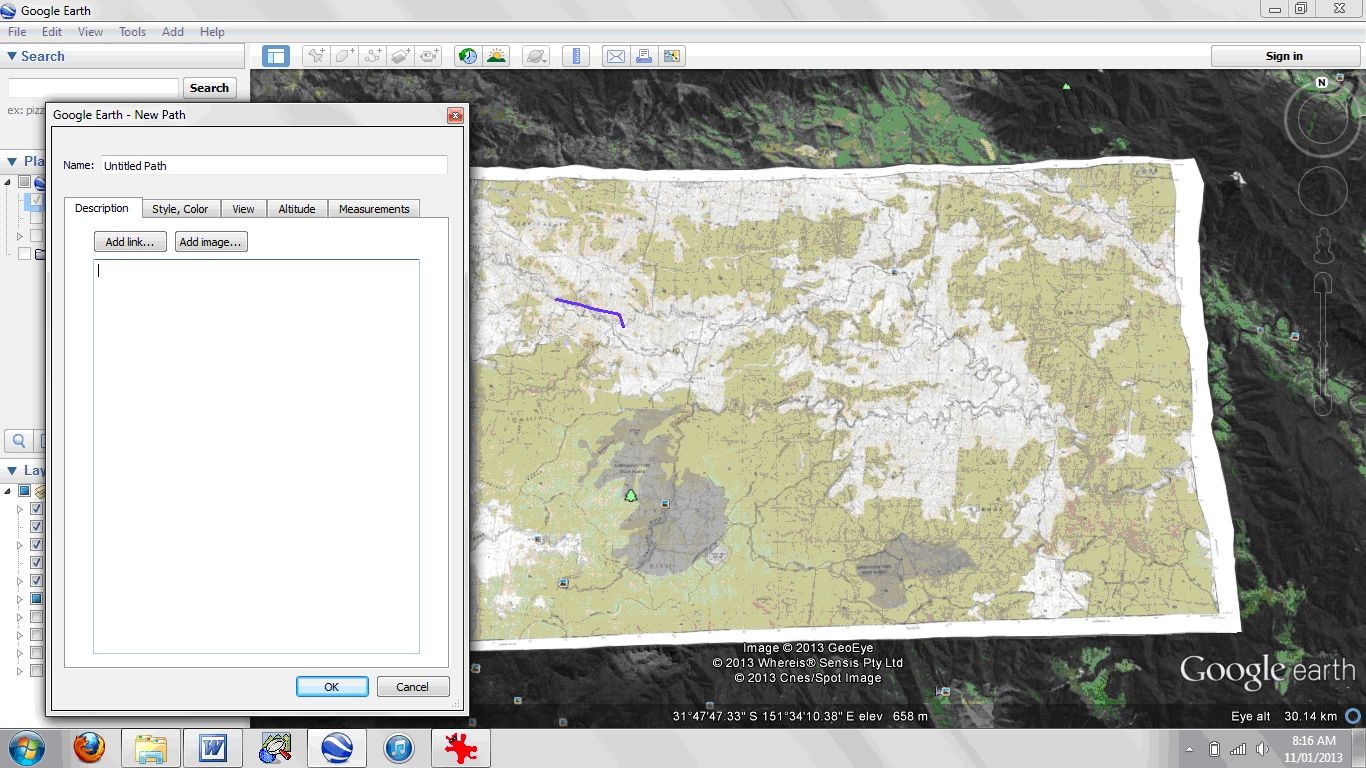This screenshot has height=768, width=1366.
Task: Collapse the Layers root tree arrow
Action: (x=8, y=491)
